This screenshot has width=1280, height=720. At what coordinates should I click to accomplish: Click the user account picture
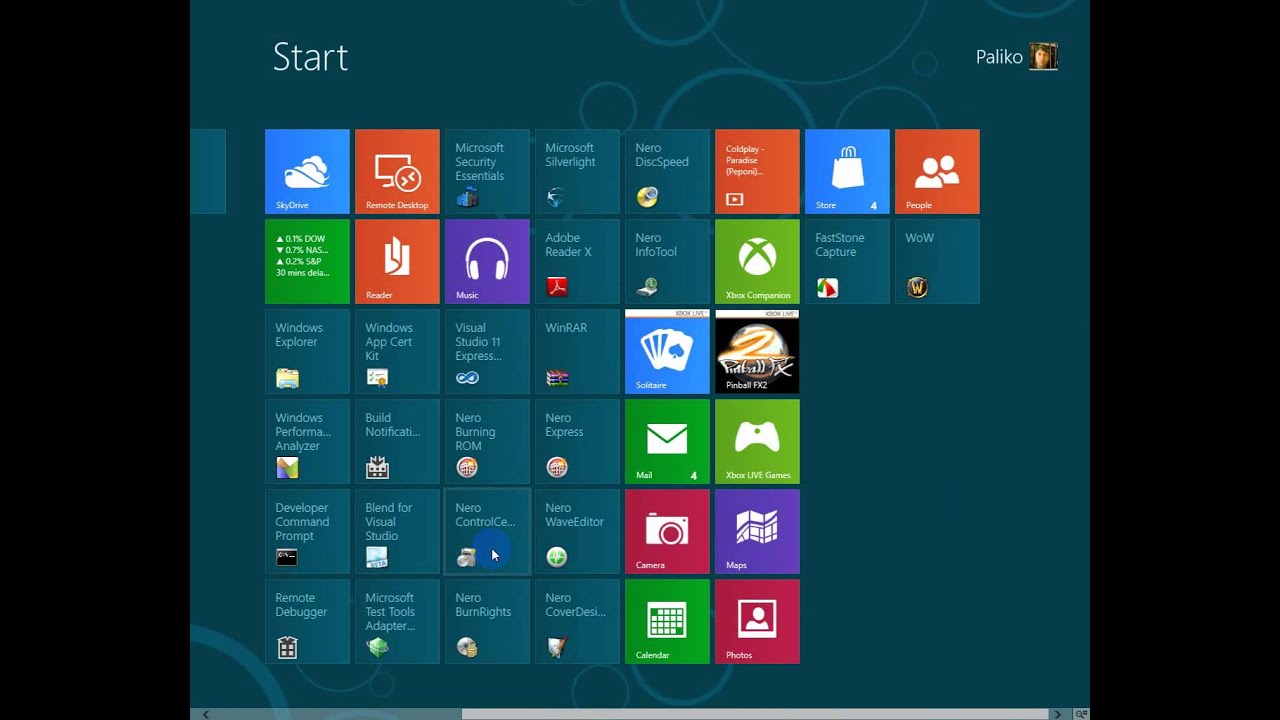tap(1044, 56)
